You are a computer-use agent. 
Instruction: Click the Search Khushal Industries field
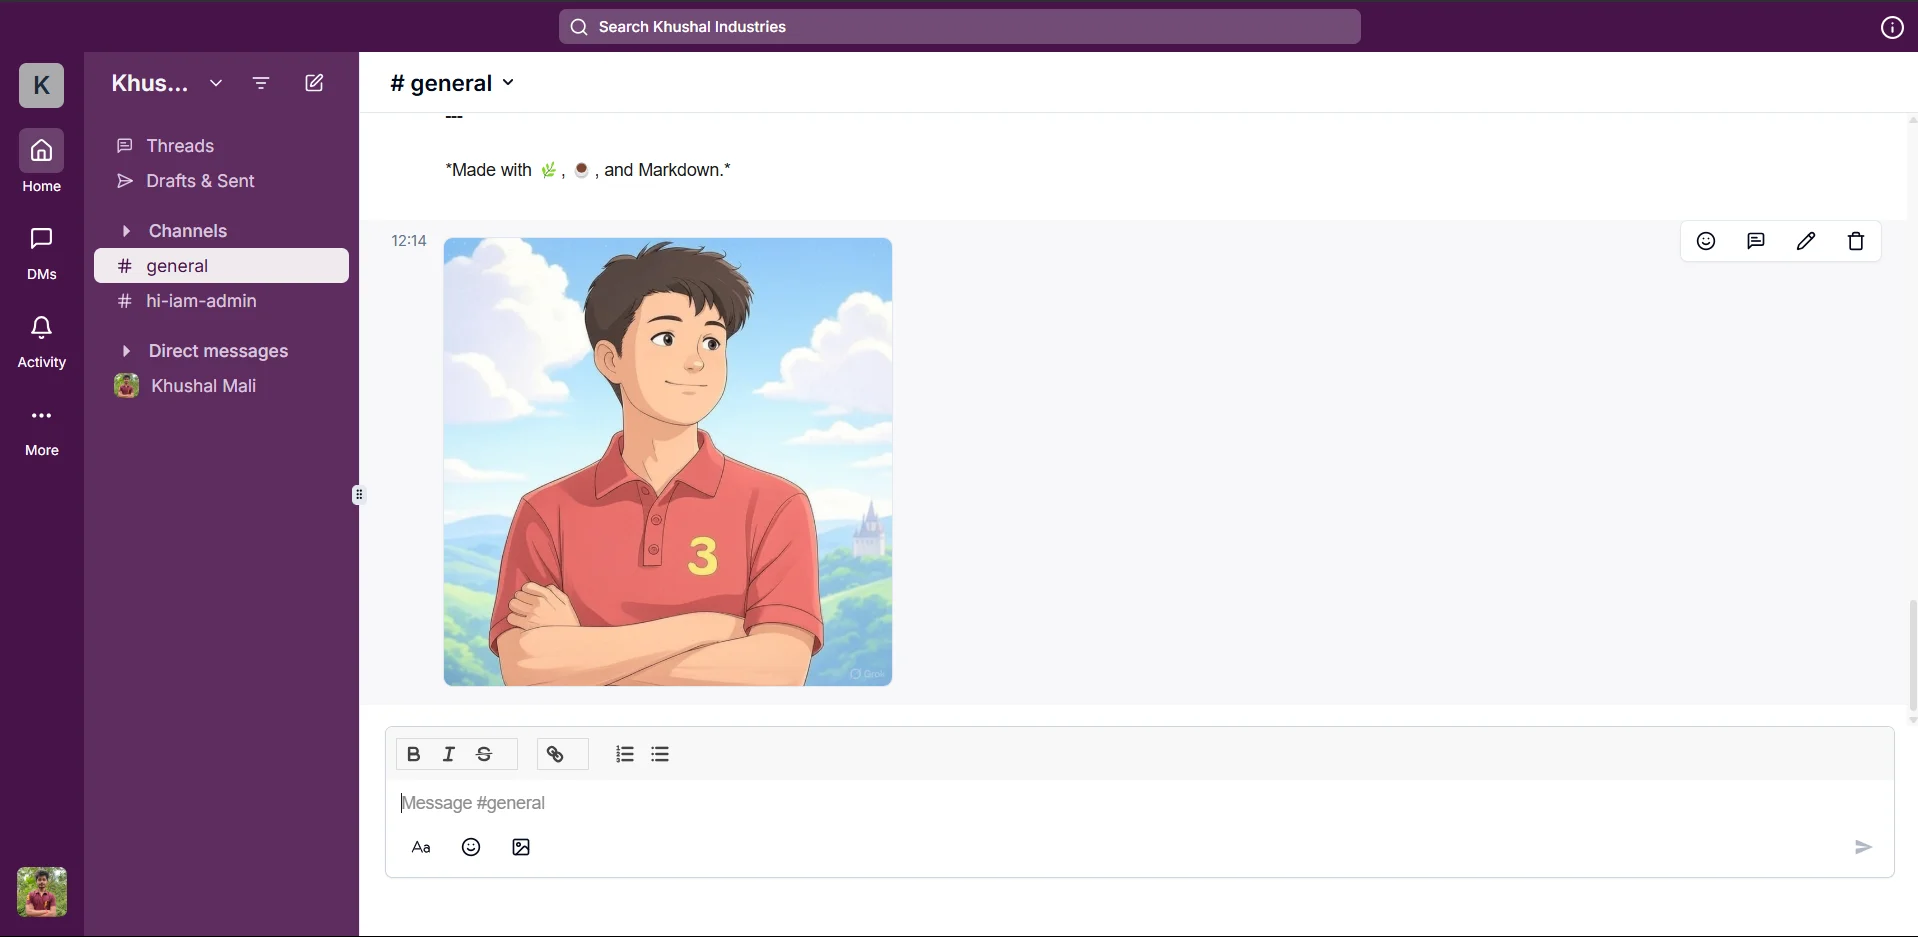(x=960, y=27)
